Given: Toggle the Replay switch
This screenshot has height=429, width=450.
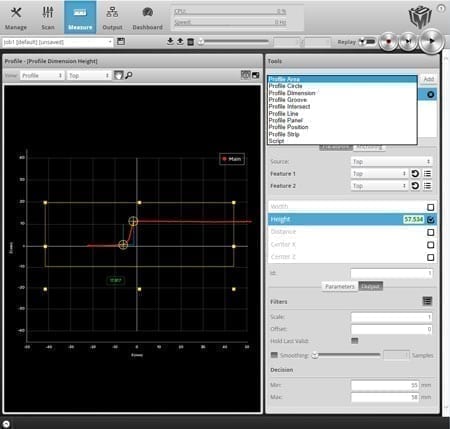Looking at the screenshot, I should click(x=368, y=42).
